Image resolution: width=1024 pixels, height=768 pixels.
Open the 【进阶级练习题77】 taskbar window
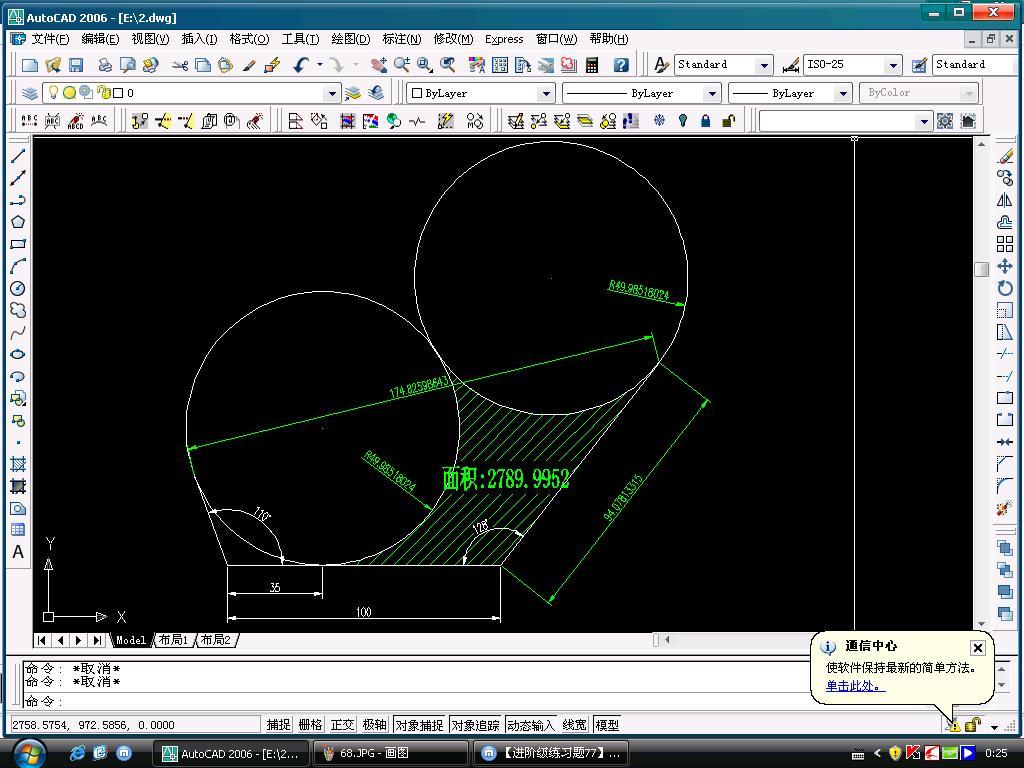click(550, 753)
